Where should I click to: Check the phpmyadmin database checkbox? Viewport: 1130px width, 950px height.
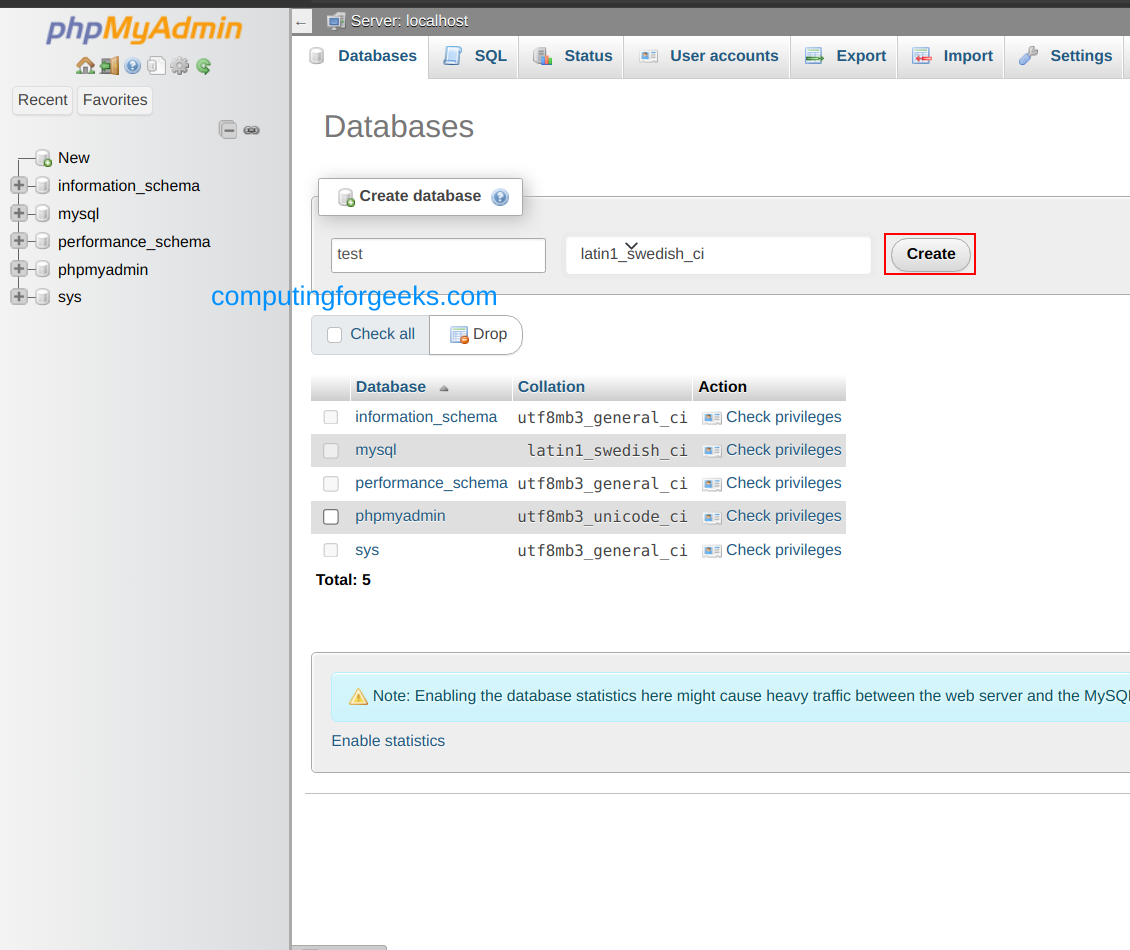330,516
